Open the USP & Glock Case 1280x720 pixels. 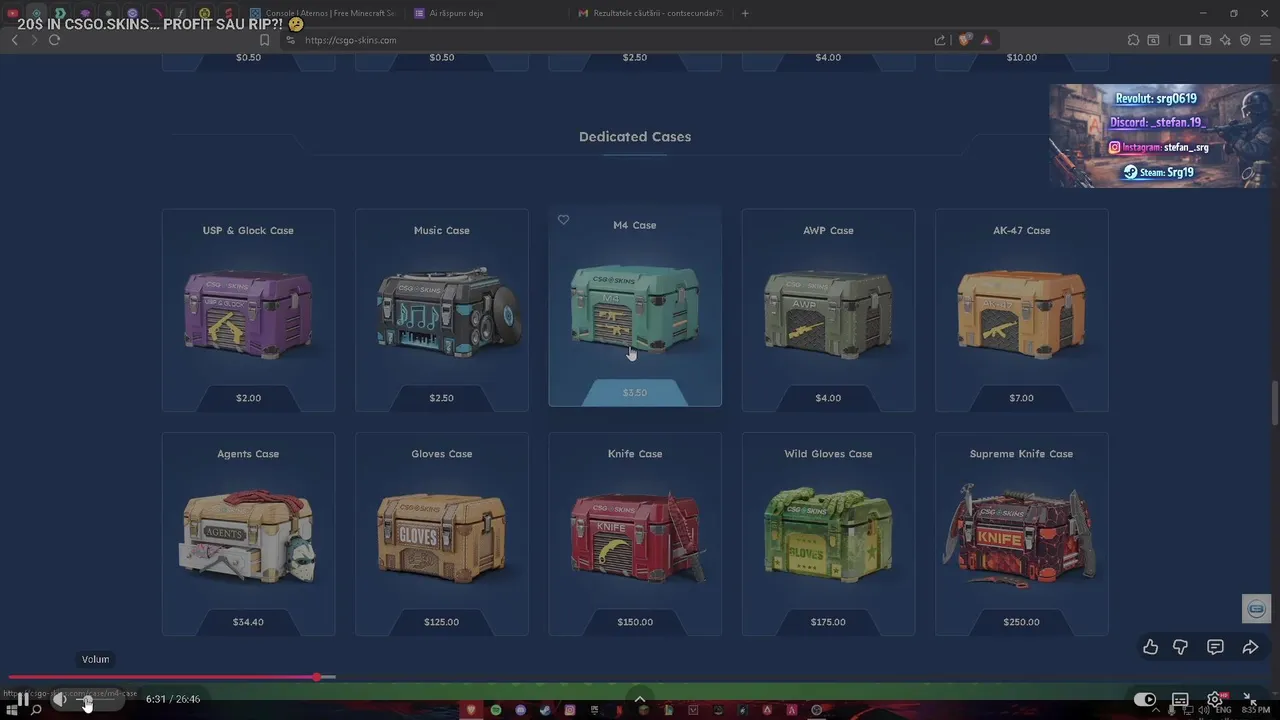tap(248, 310)
